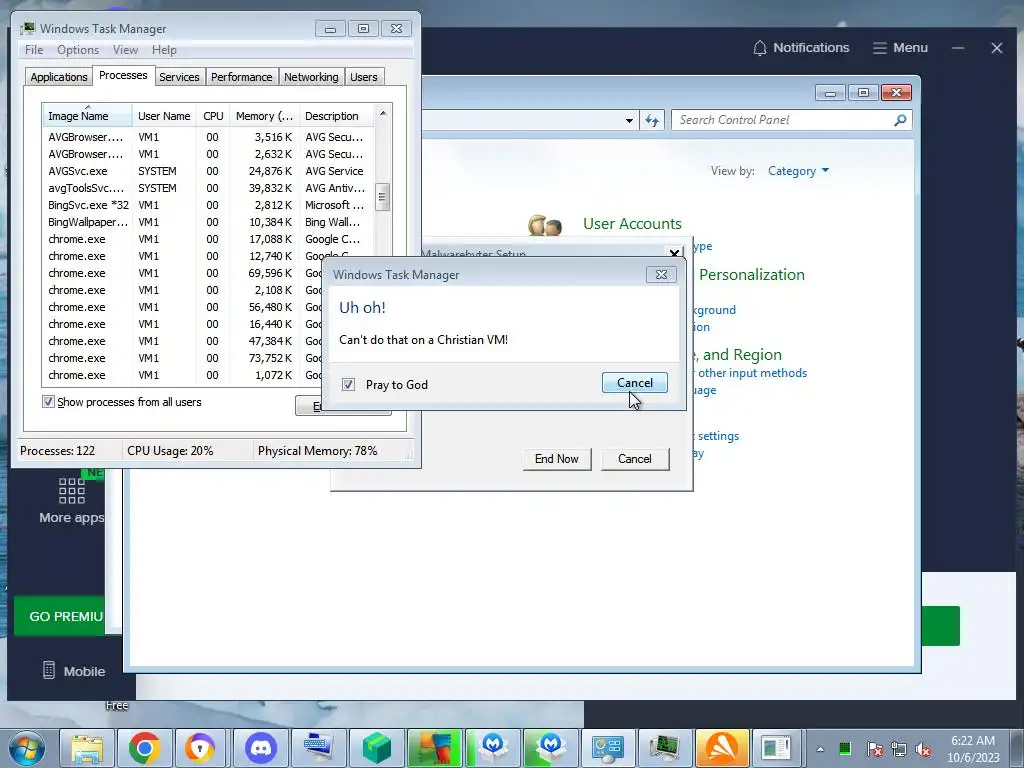Open Windows Explorer from the taskbar
Image resolution: width=1024 pixels, height=768 pixels.
(x=88, y=748)
